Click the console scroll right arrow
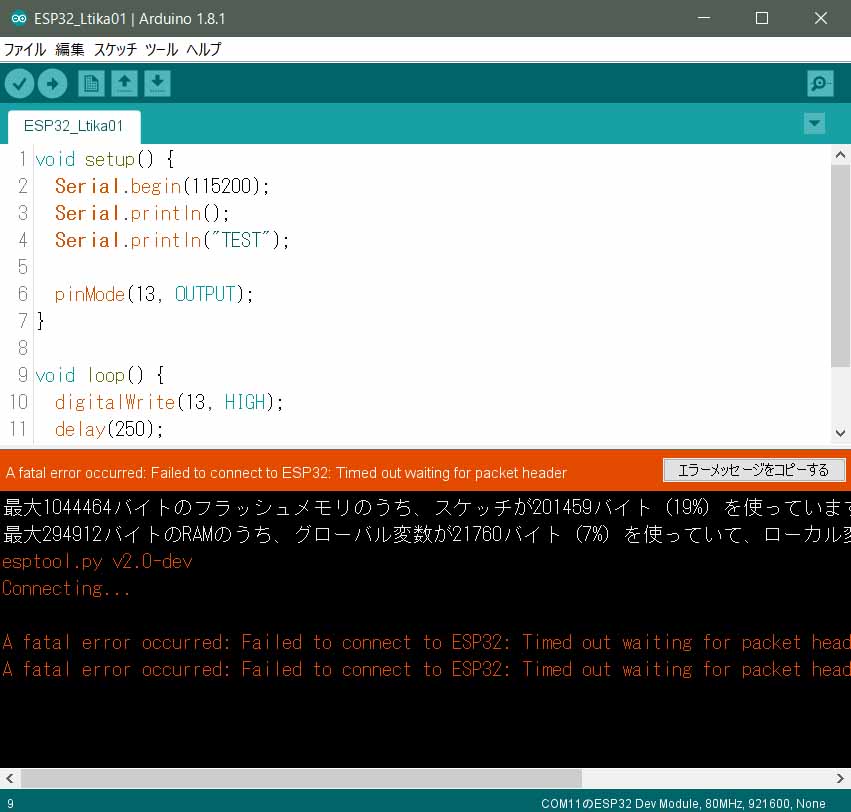Viewport: 851px width, 812px height. [841, 778]
